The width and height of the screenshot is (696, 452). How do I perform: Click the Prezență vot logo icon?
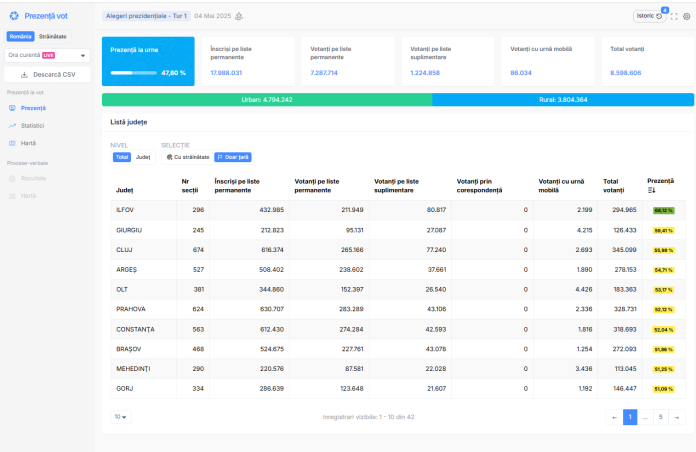point(14,17)
